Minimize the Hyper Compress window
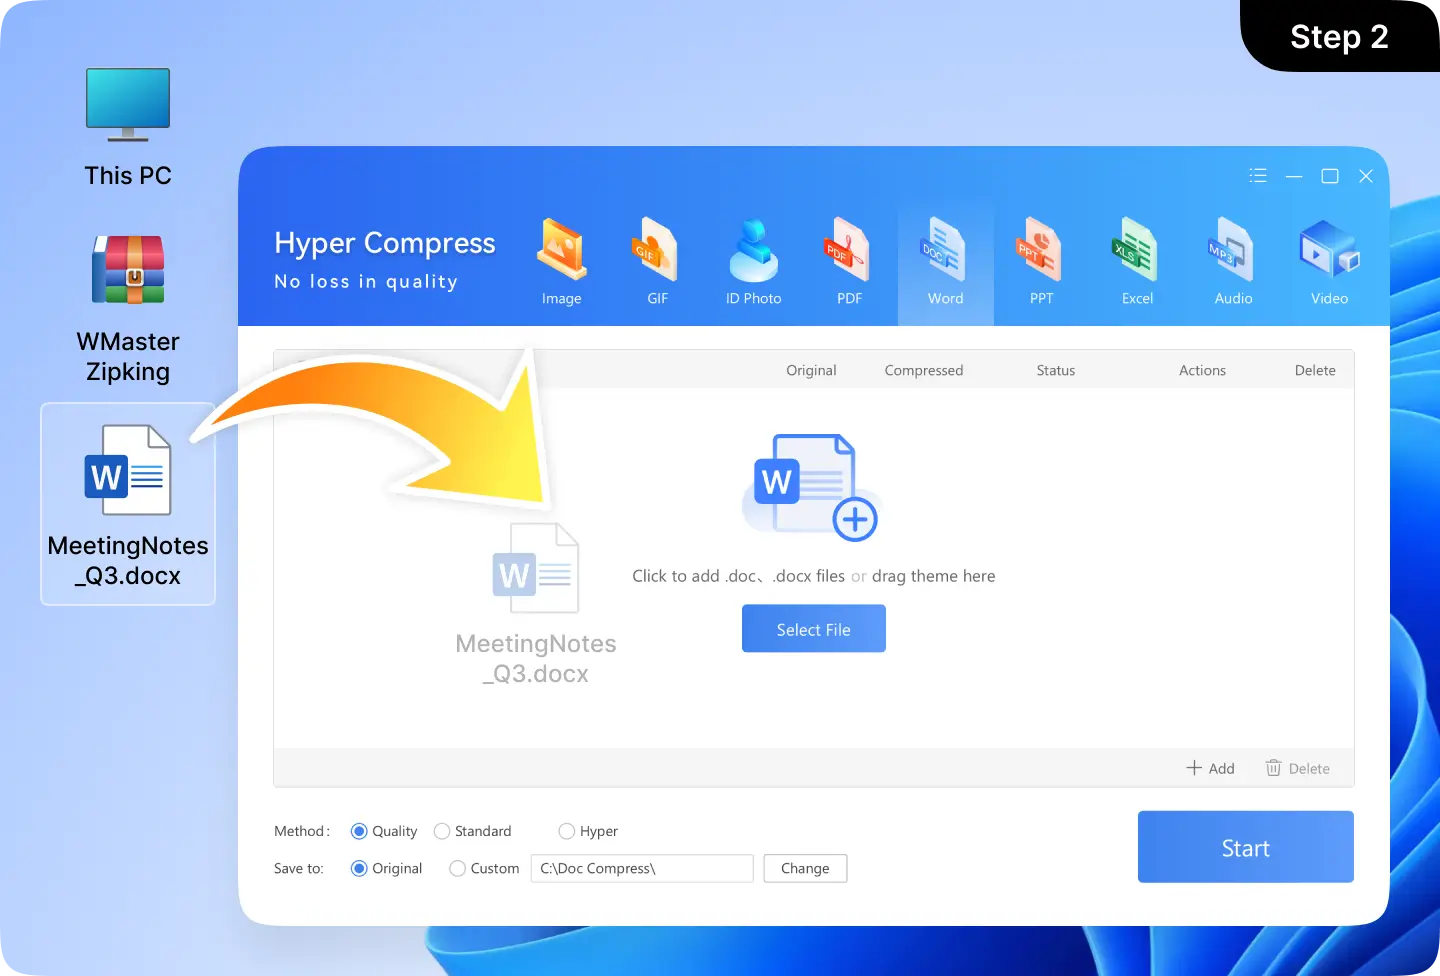Viewport: 1440px width, 976px height. [x=1294, y=176]
